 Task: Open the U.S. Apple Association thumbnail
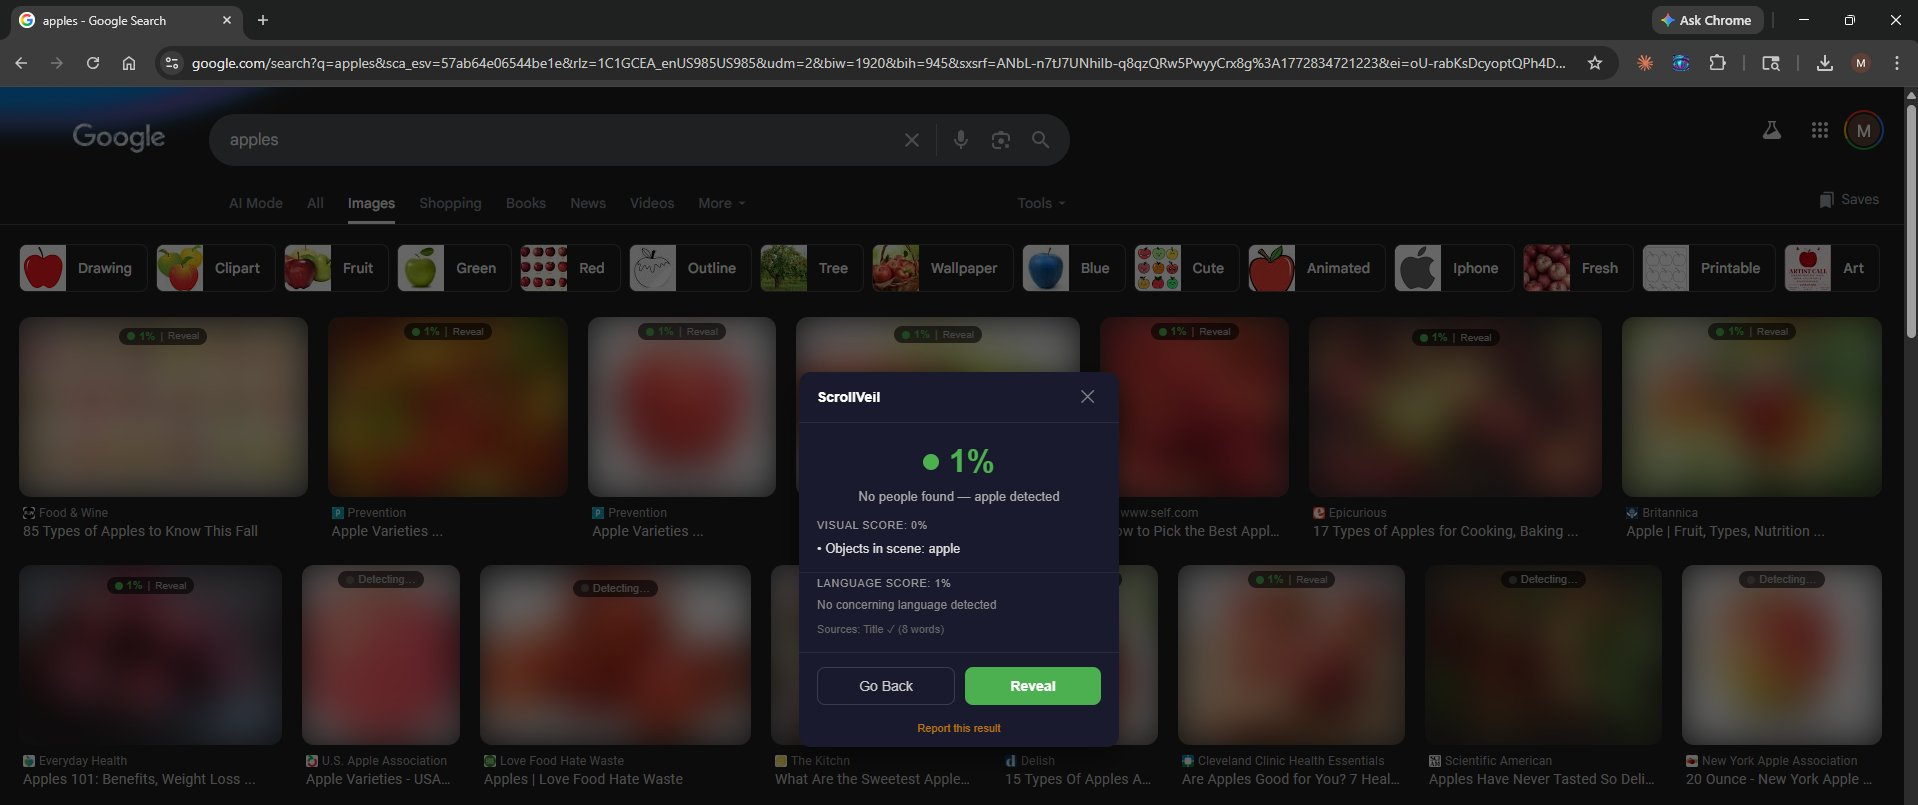(381, 655)
